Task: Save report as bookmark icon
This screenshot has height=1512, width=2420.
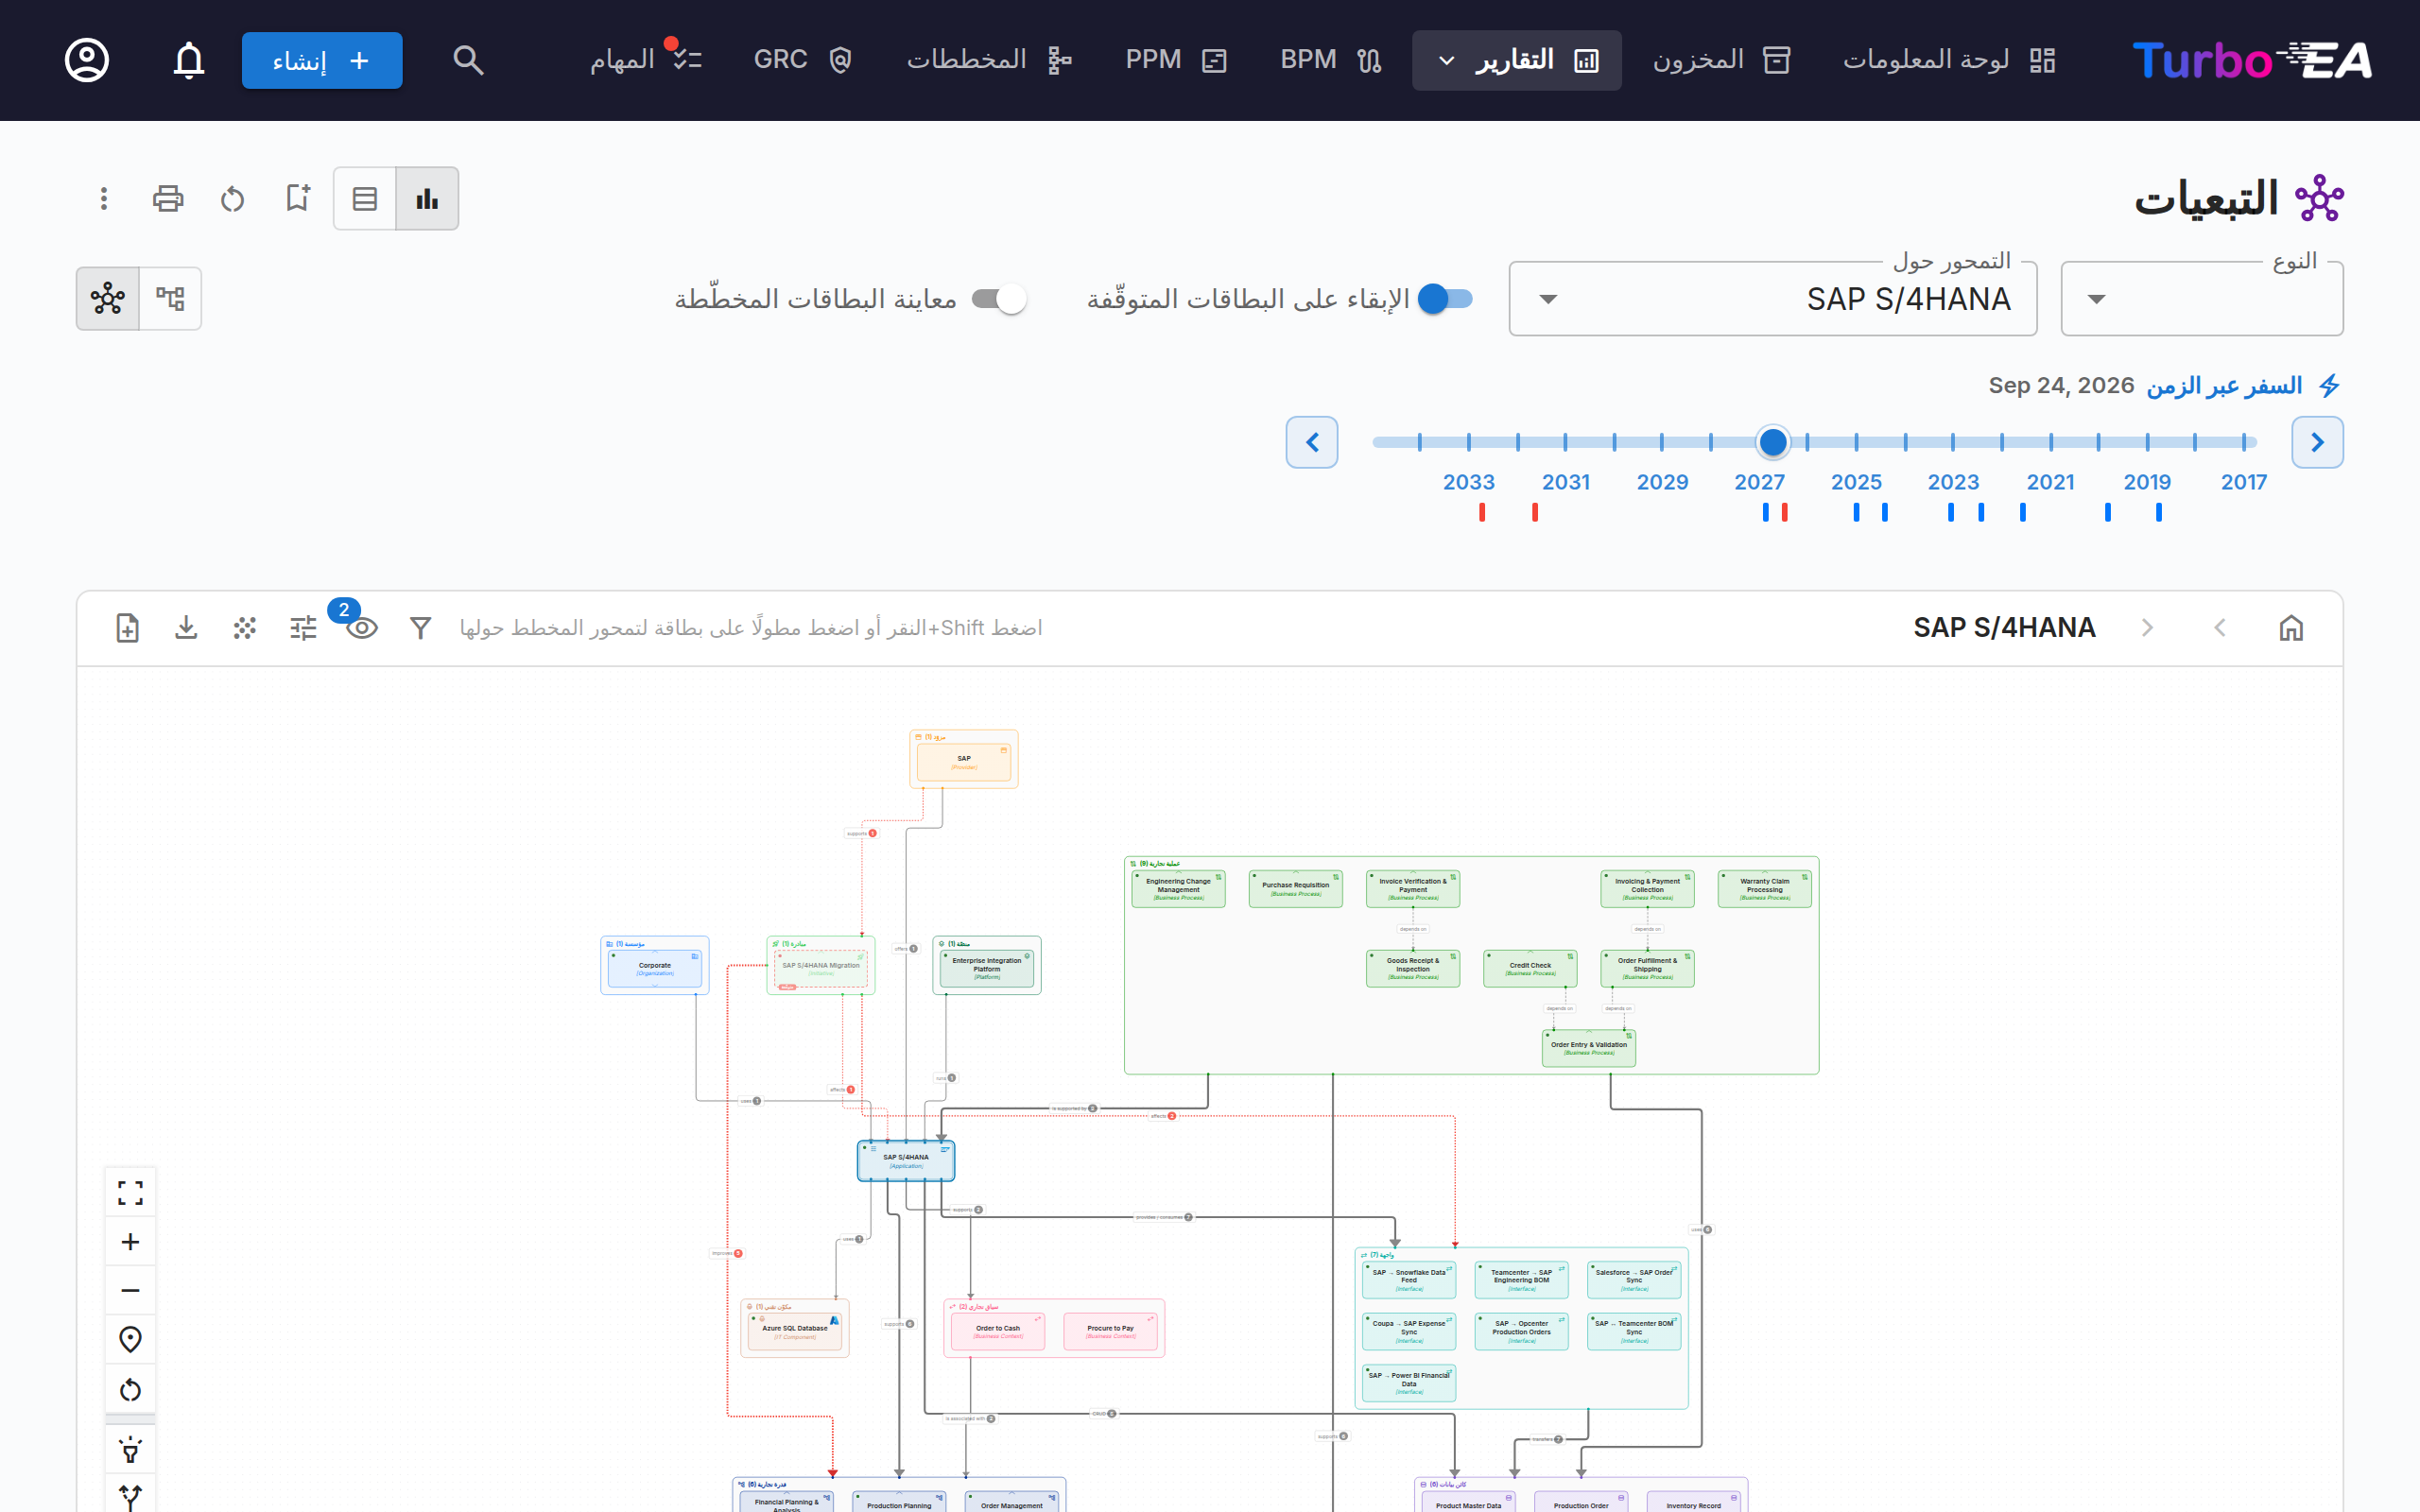Action: [297, 198]
